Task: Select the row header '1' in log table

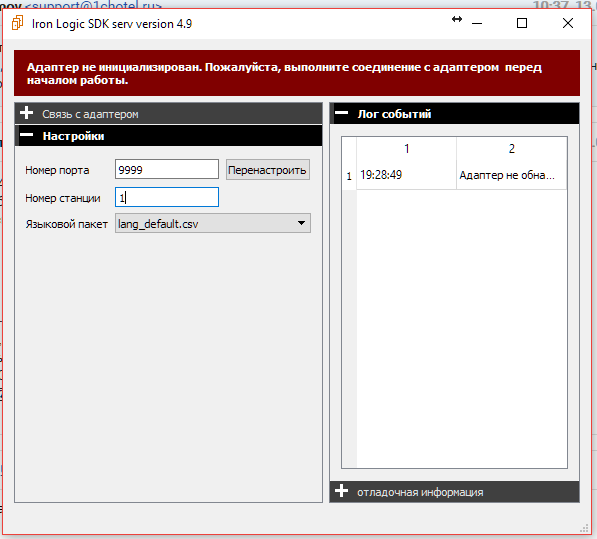Action: pyautogui.click(x=349, y=175)
